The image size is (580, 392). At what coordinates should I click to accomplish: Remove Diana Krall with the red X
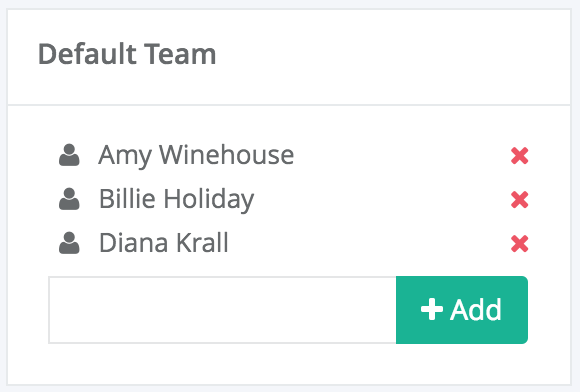(x=519, y=244)
